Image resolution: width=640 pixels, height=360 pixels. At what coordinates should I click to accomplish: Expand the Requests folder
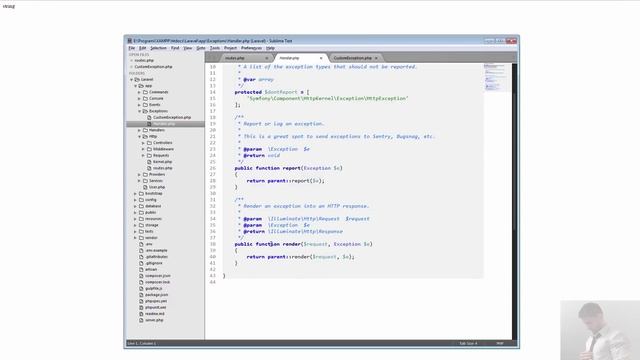point(143,156)
